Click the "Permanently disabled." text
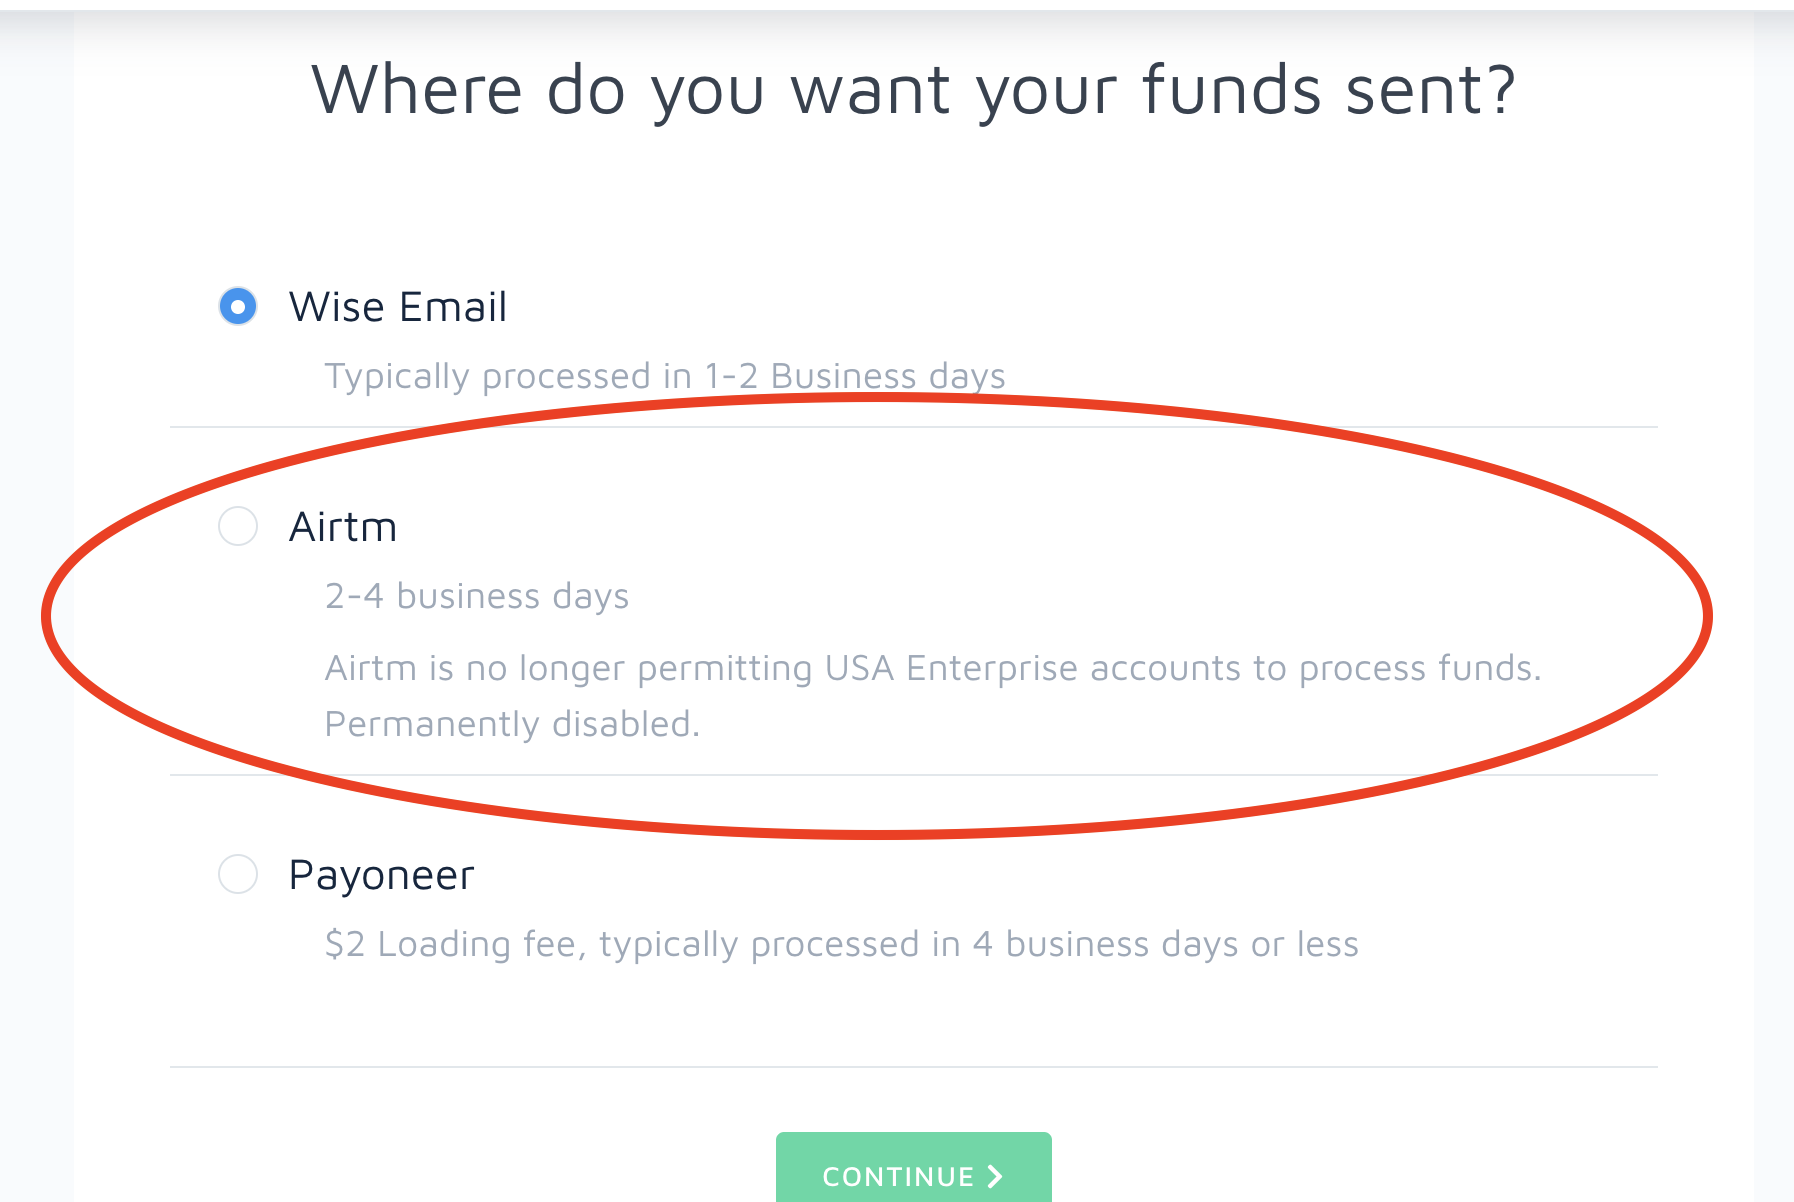This screenshot has height=1202, width=1794. [x=512, y=724]
